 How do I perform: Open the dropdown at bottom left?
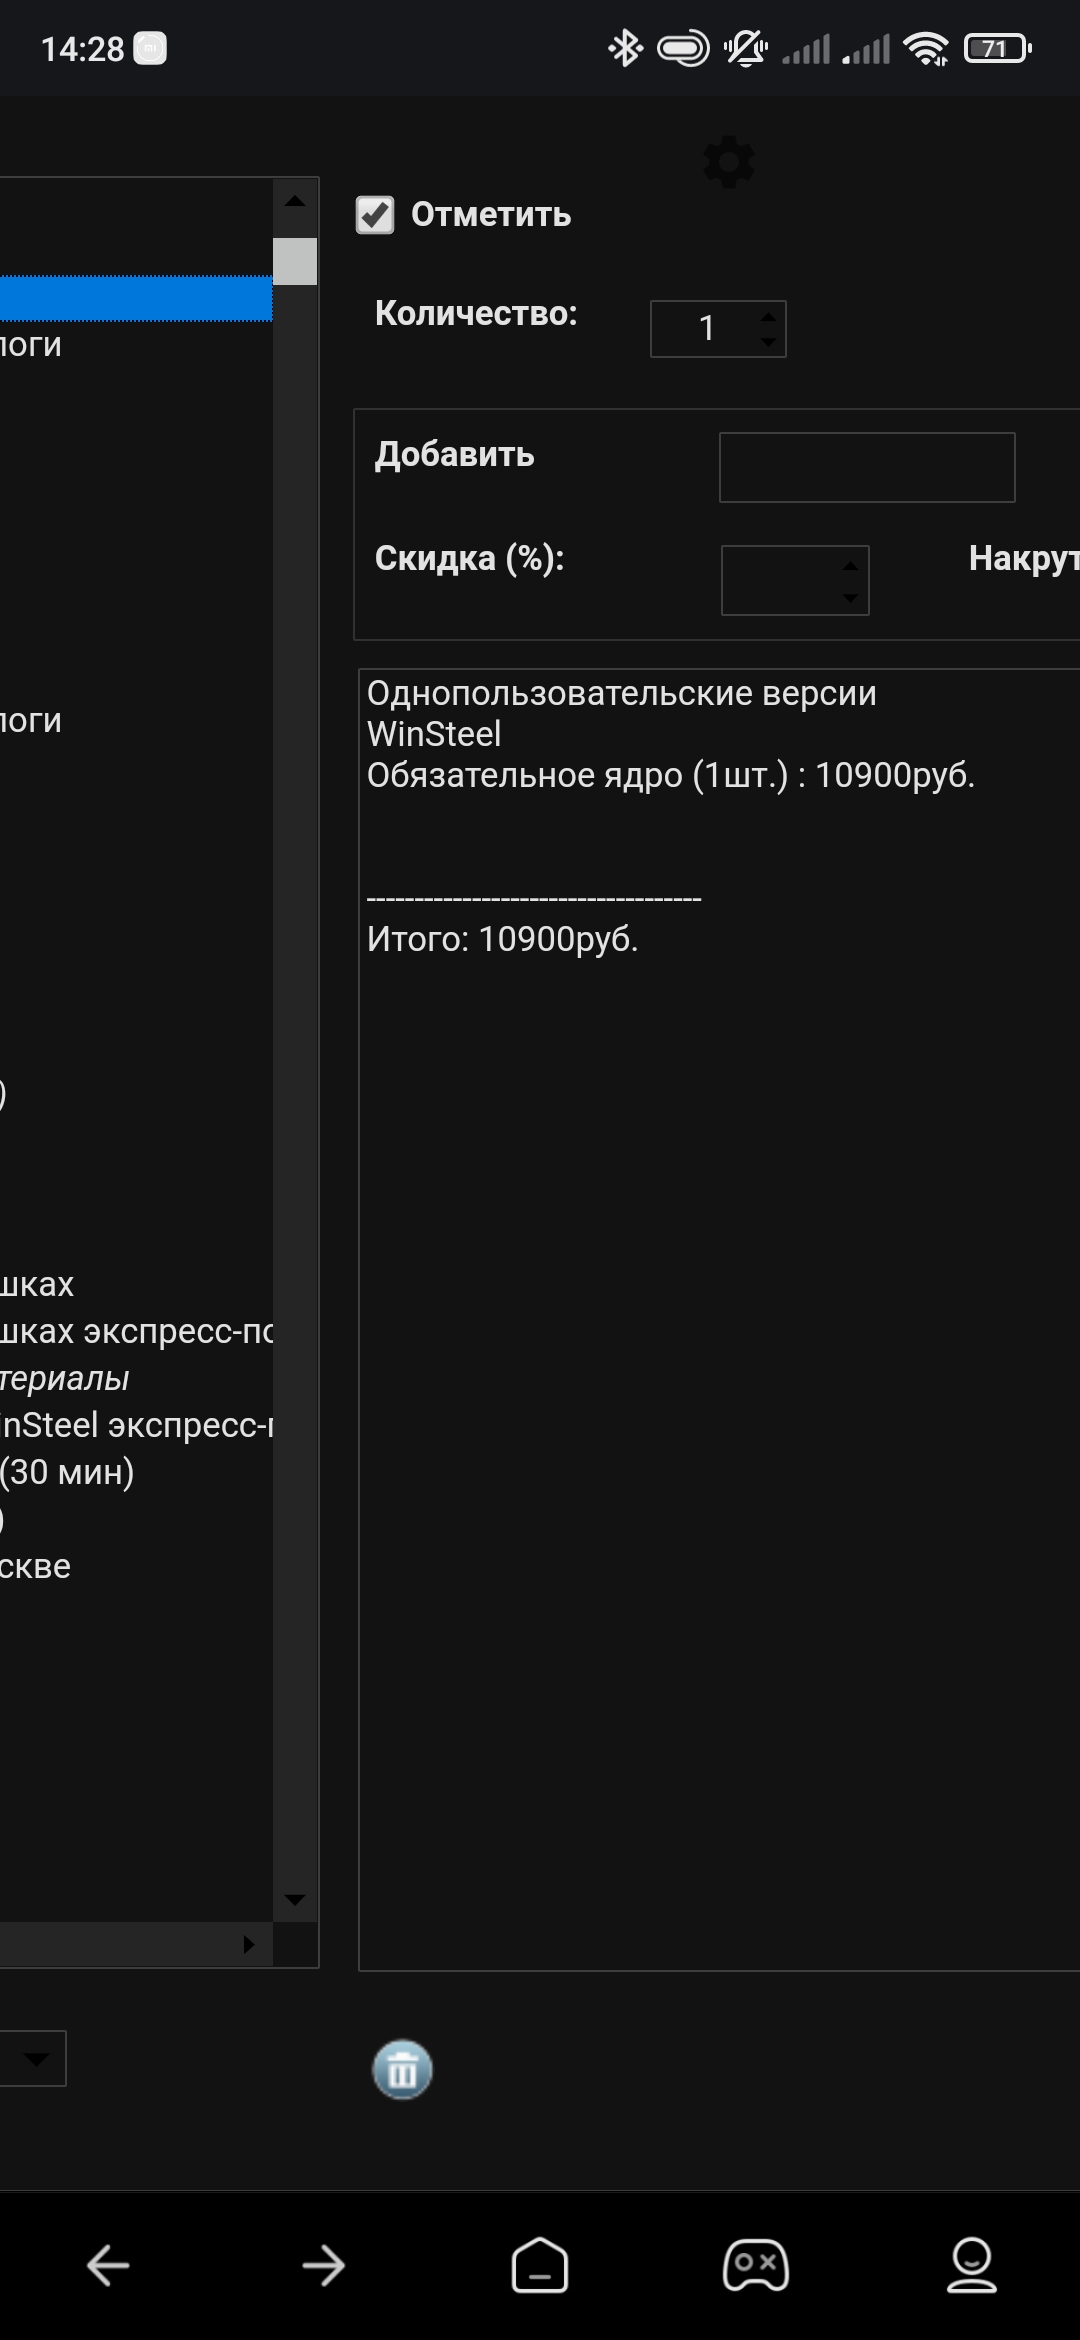[36, 2059]
